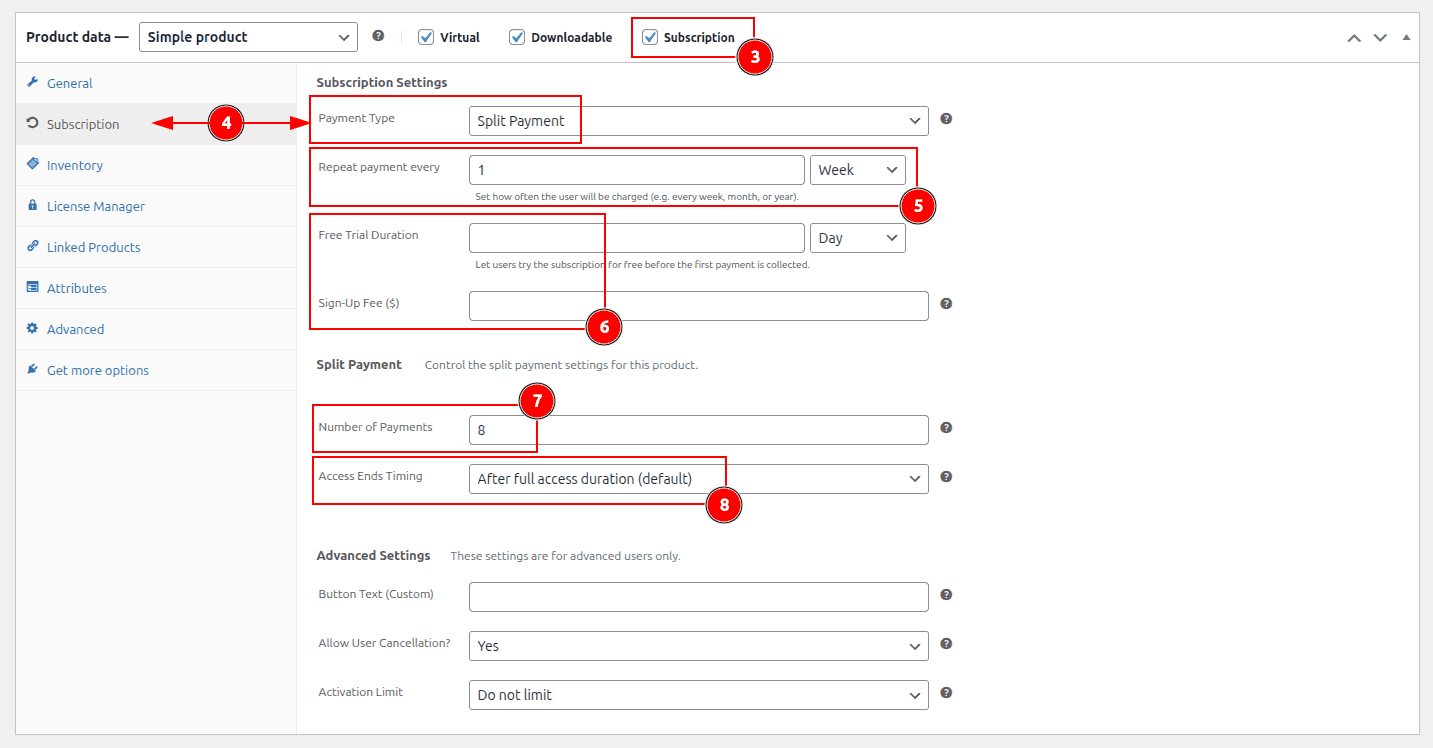Click the Get more options link
Viewport: 1433px width, 748px height.
[97, 370]
